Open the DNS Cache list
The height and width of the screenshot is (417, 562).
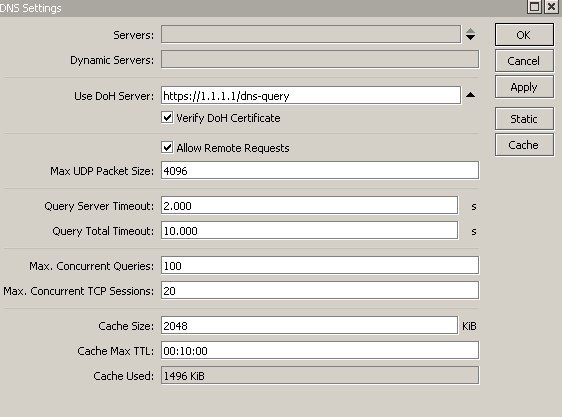click(x=524, y=145)
